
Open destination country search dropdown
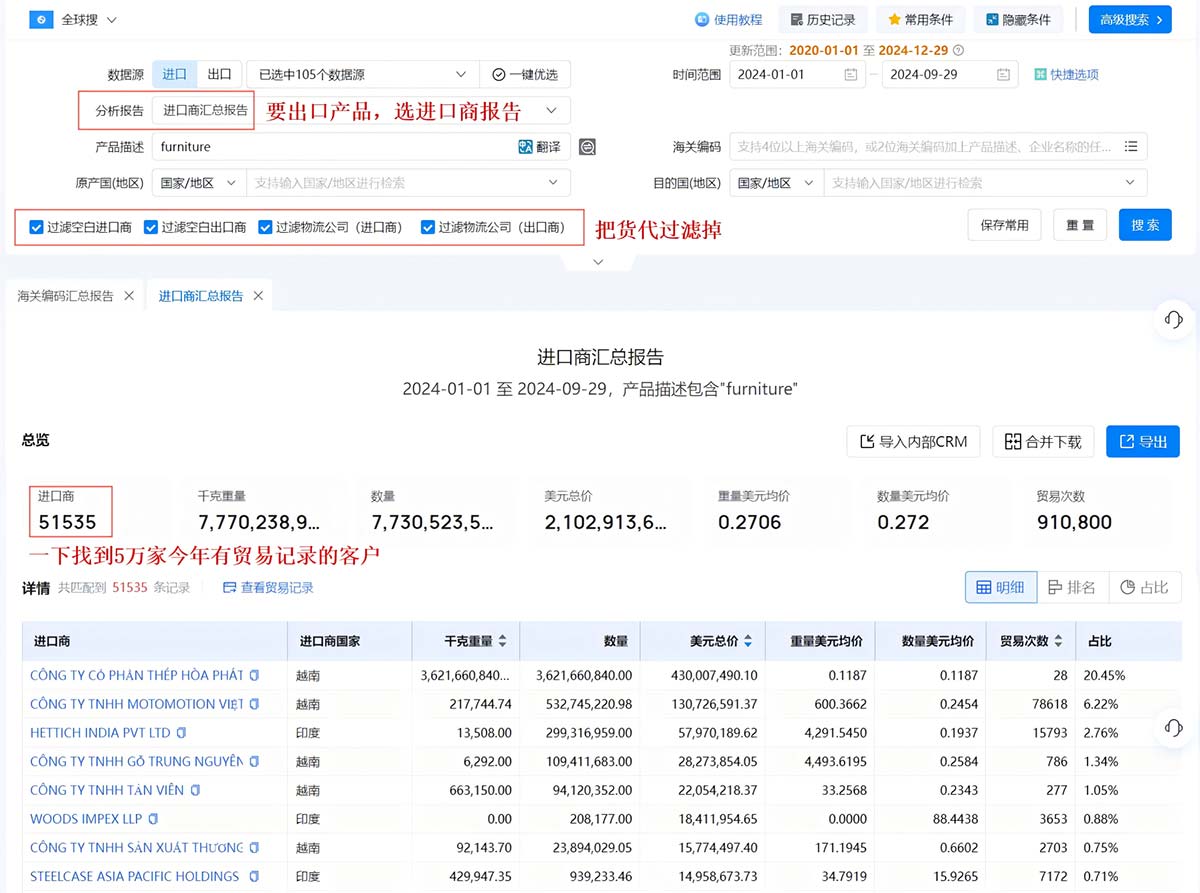coord(985,183)
